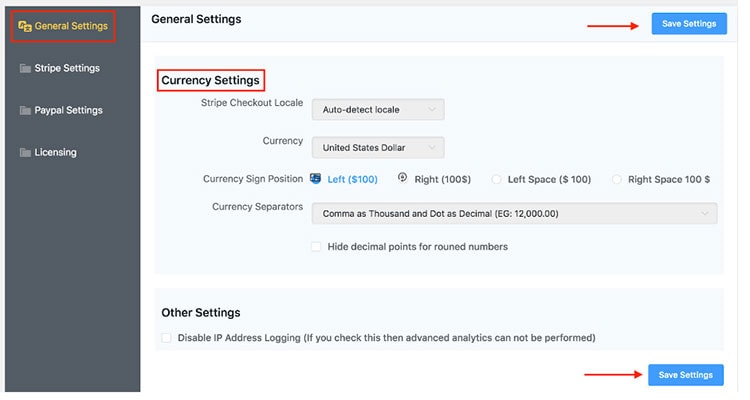The image size is (750, 400).
Task: Check Disable IP Address Logging box
Action: (166, 338)
